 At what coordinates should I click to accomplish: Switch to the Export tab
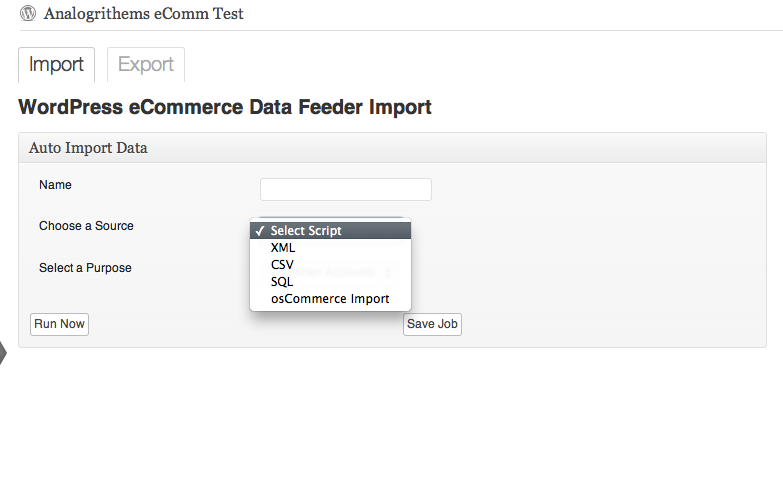146,65
